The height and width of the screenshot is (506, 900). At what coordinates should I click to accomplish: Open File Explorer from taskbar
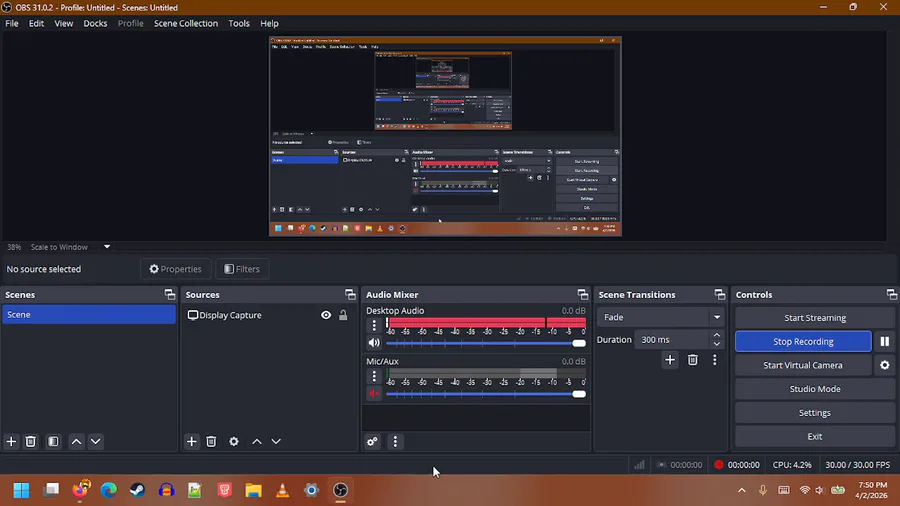tap(254, 490)
